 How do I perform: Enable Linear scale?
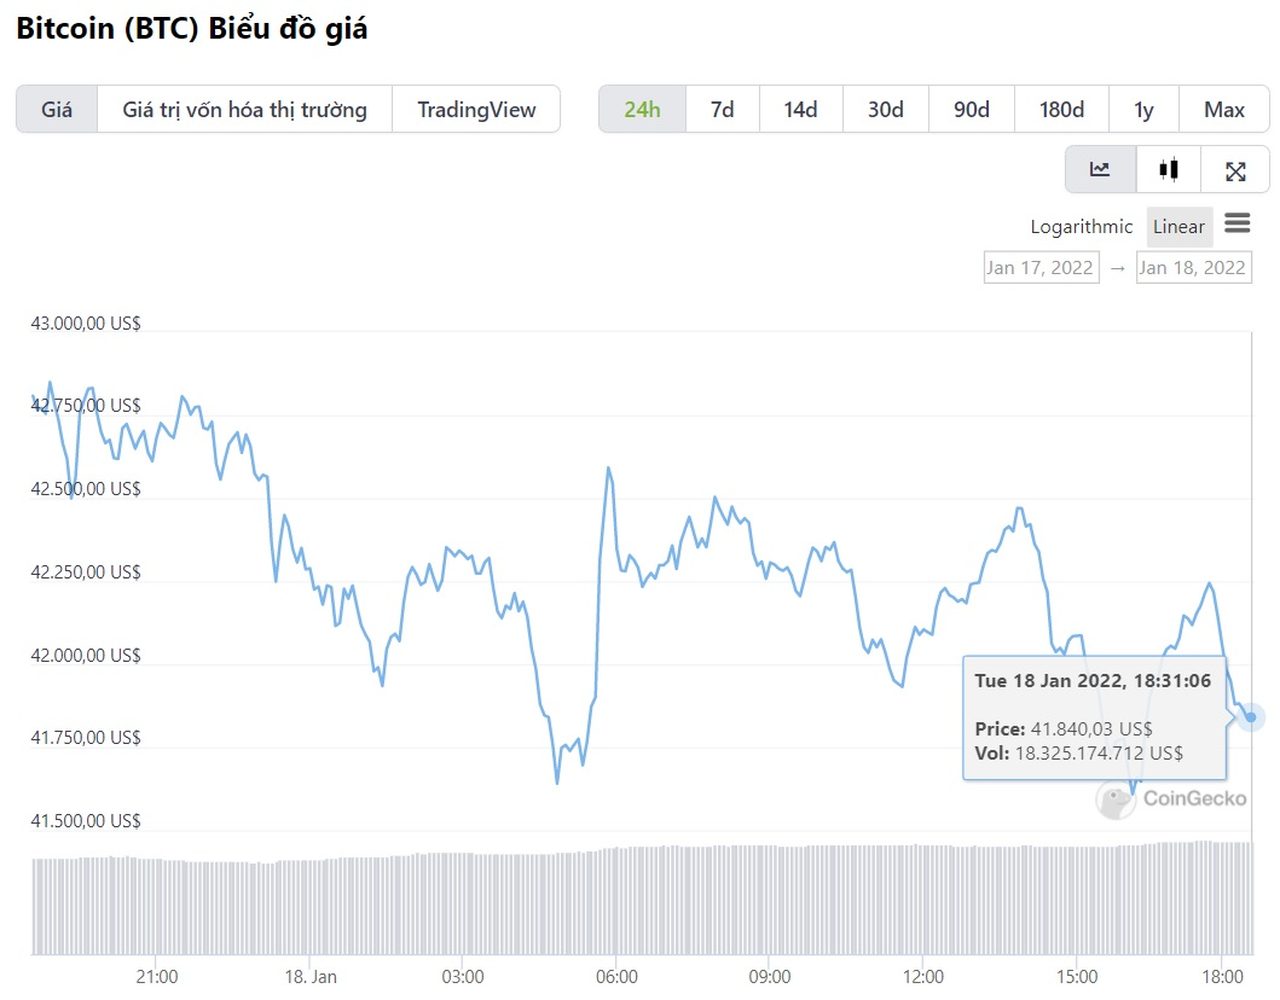[1179, 227]
